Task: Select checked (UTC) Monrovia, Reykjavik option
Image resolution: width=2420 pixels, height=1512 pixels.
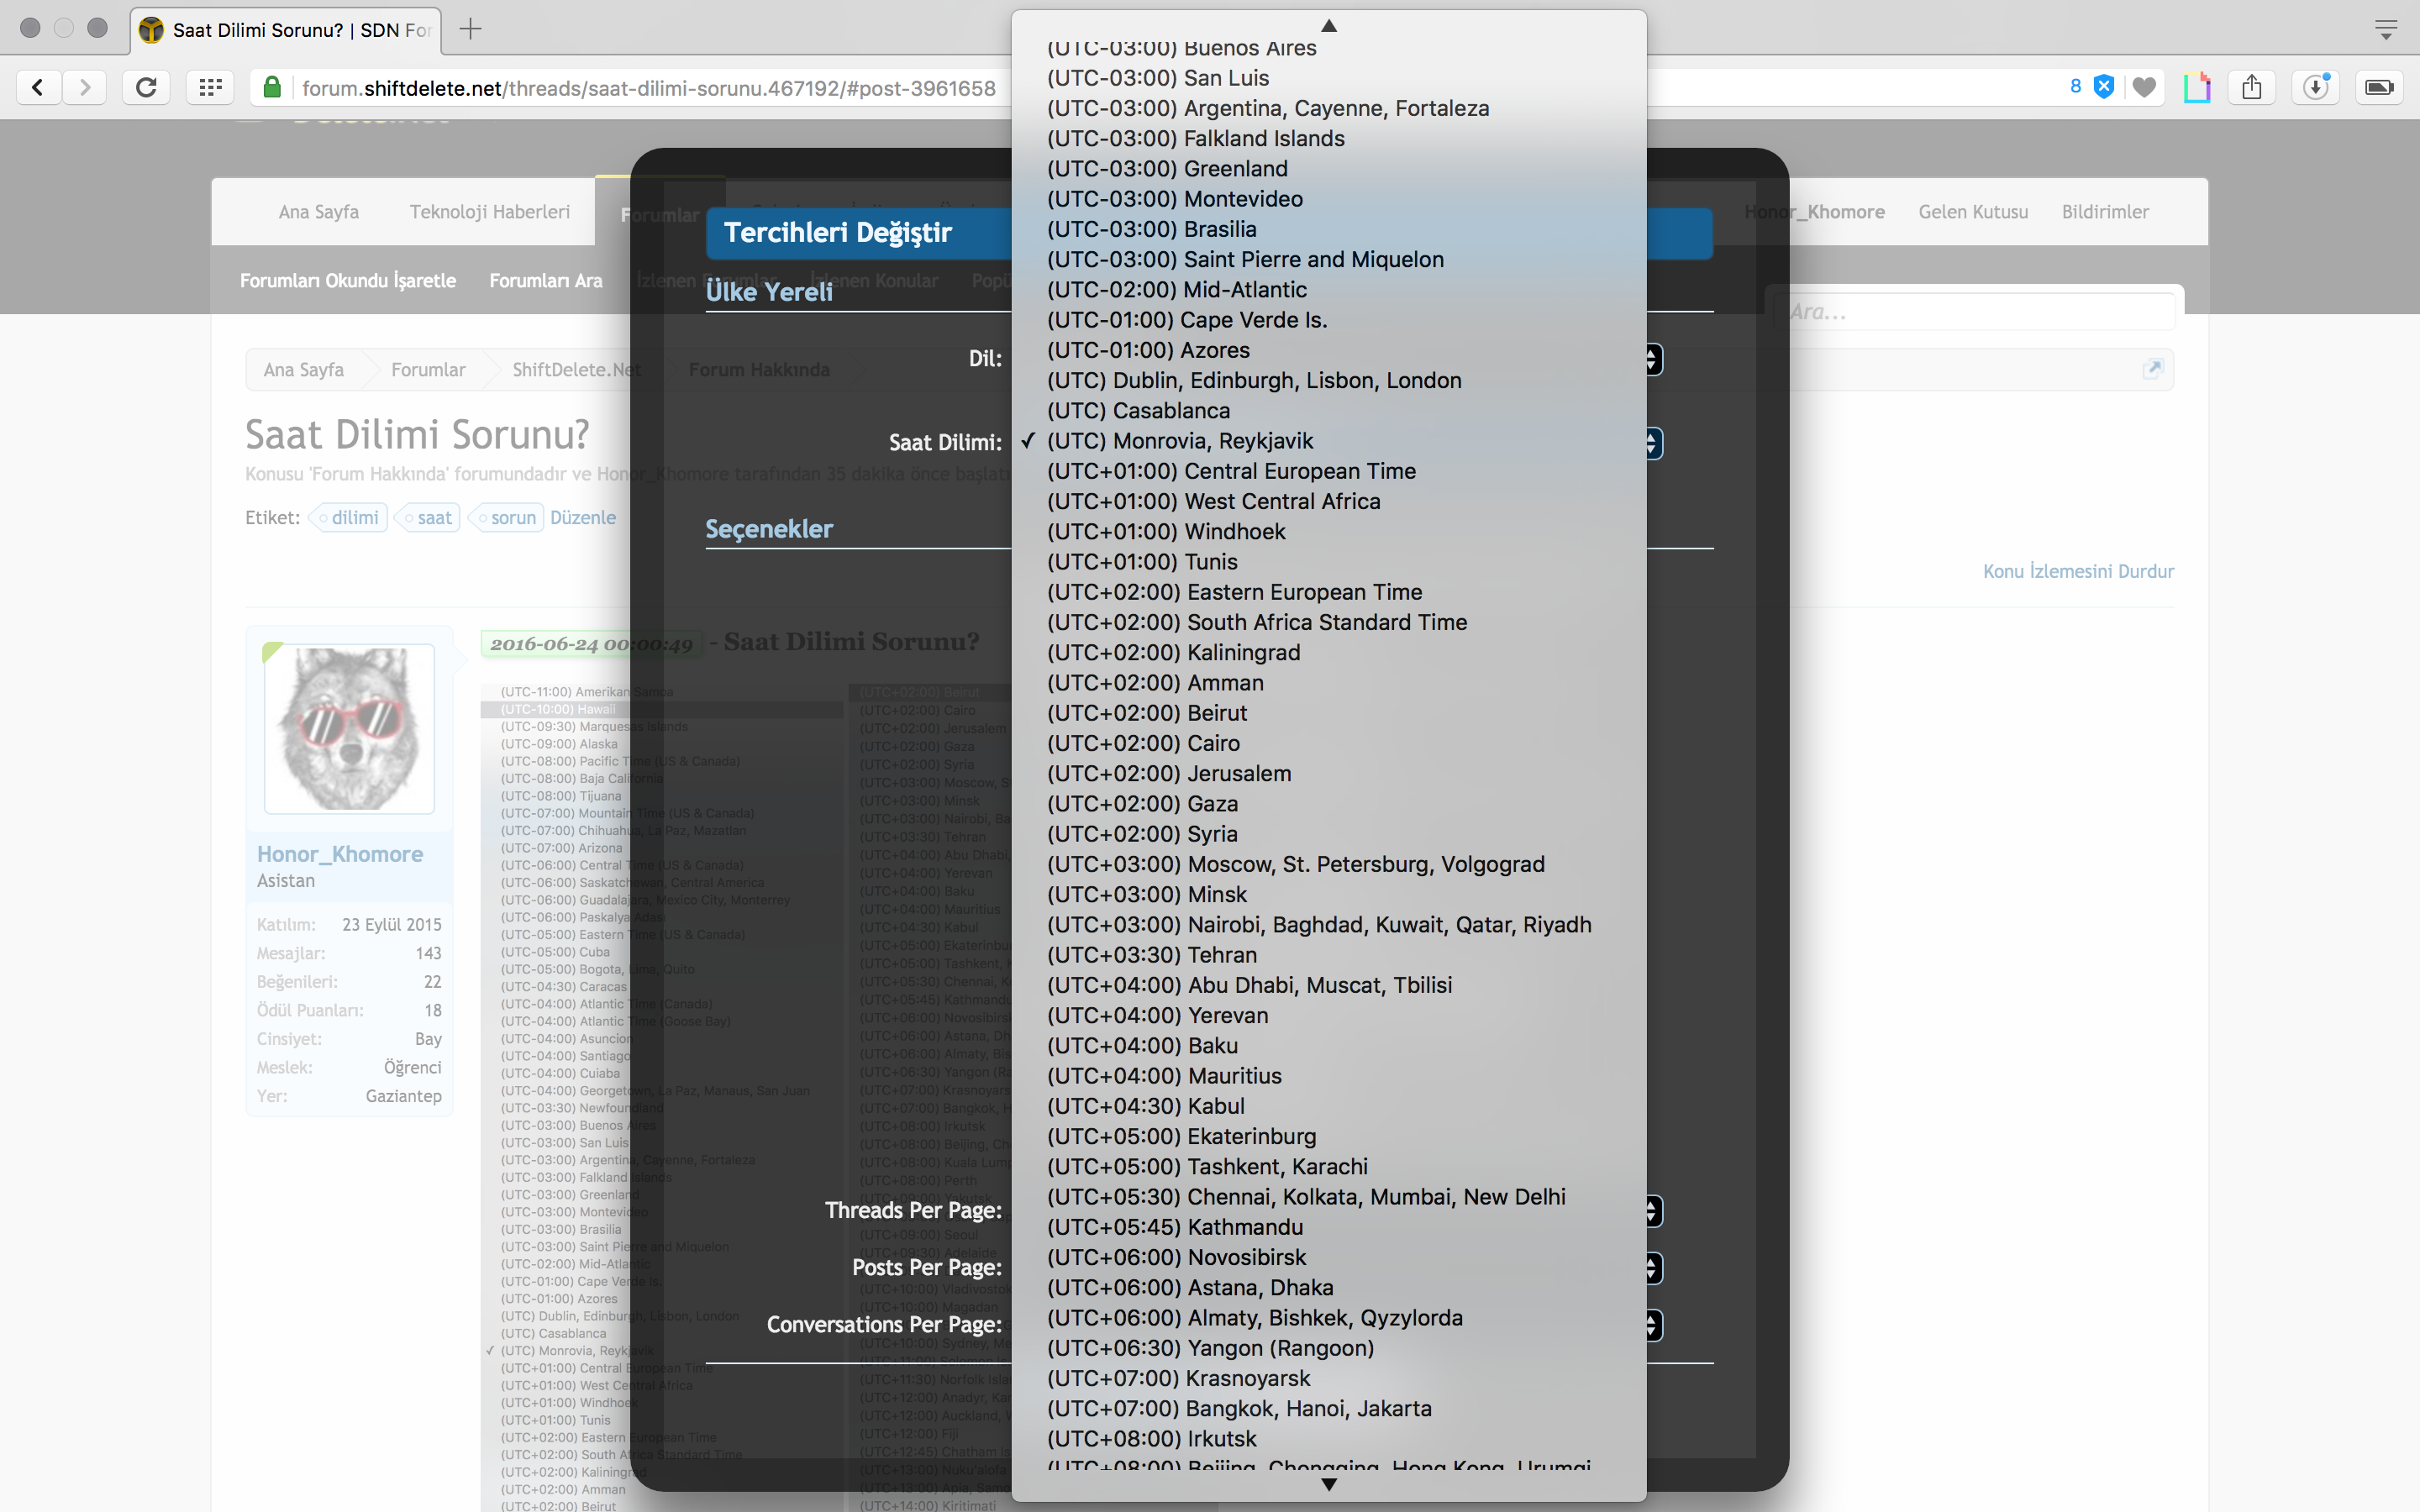Action: coord(1180,441)
